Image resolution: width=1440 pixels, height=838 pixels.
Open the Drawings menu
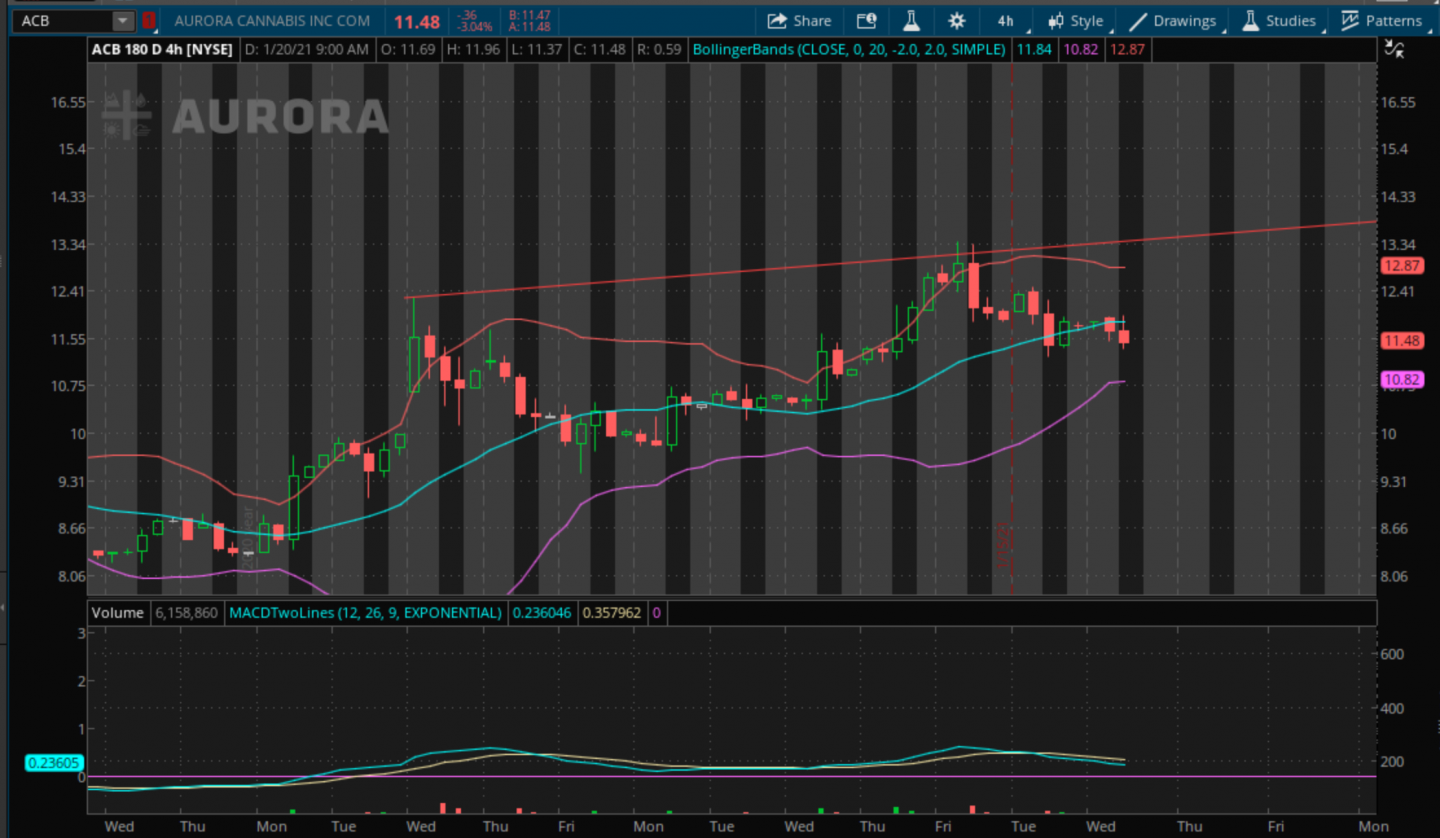point(1173,21)
